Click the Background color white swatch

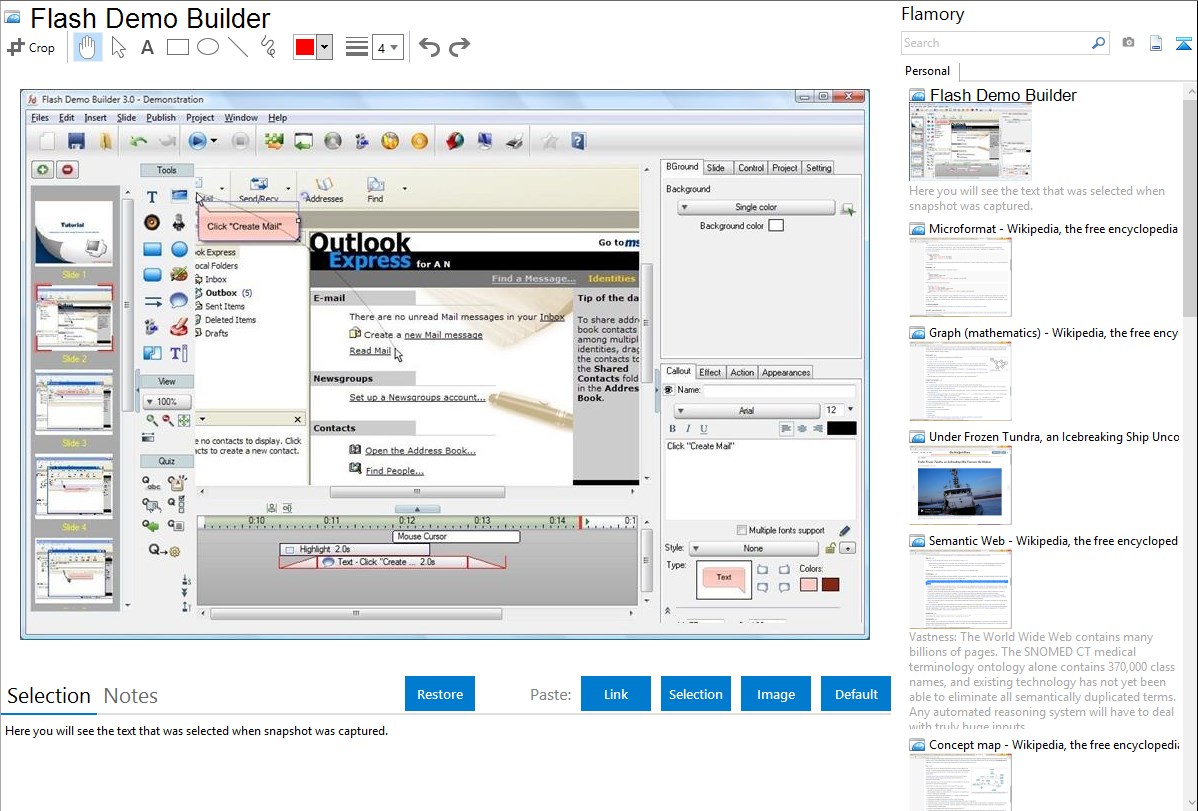click(775, 225)
